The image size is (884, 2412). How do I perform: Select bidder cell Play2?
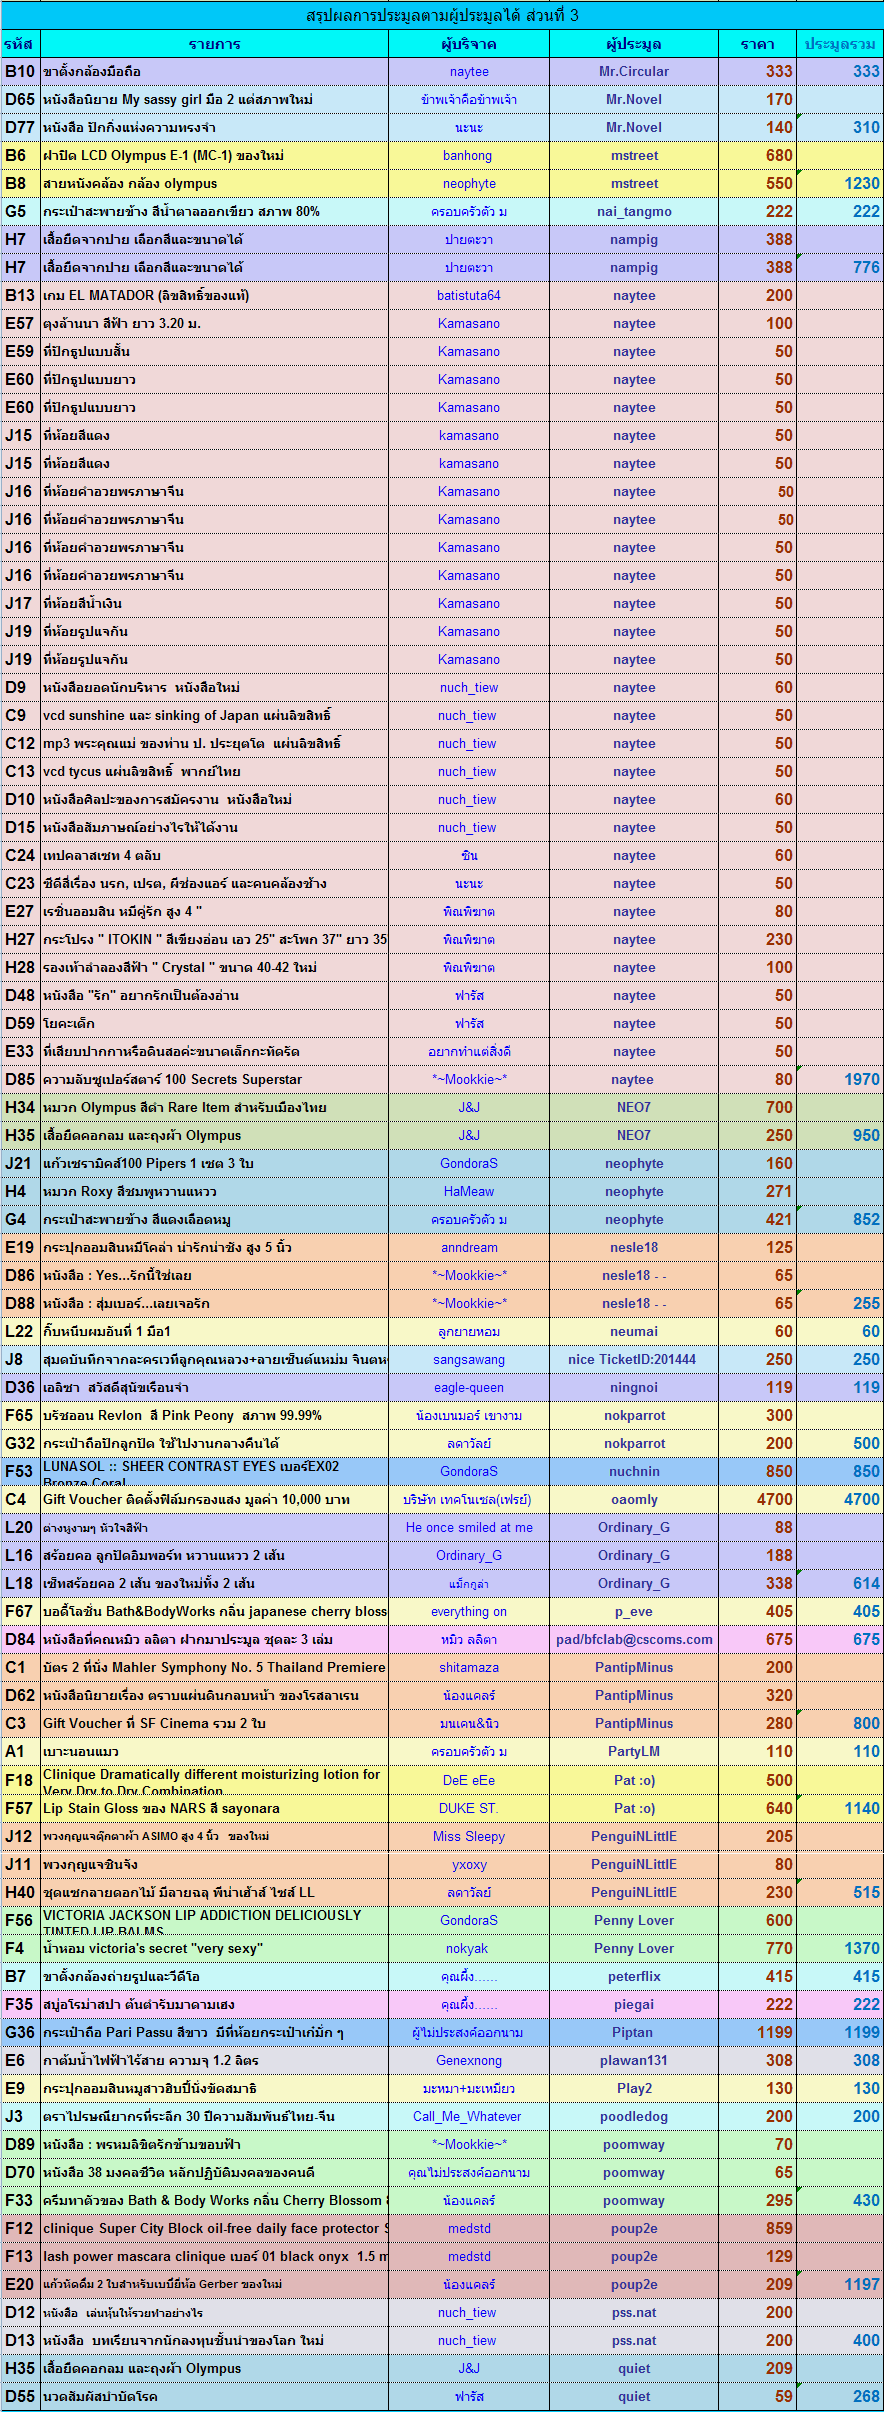pos(634,2089)
